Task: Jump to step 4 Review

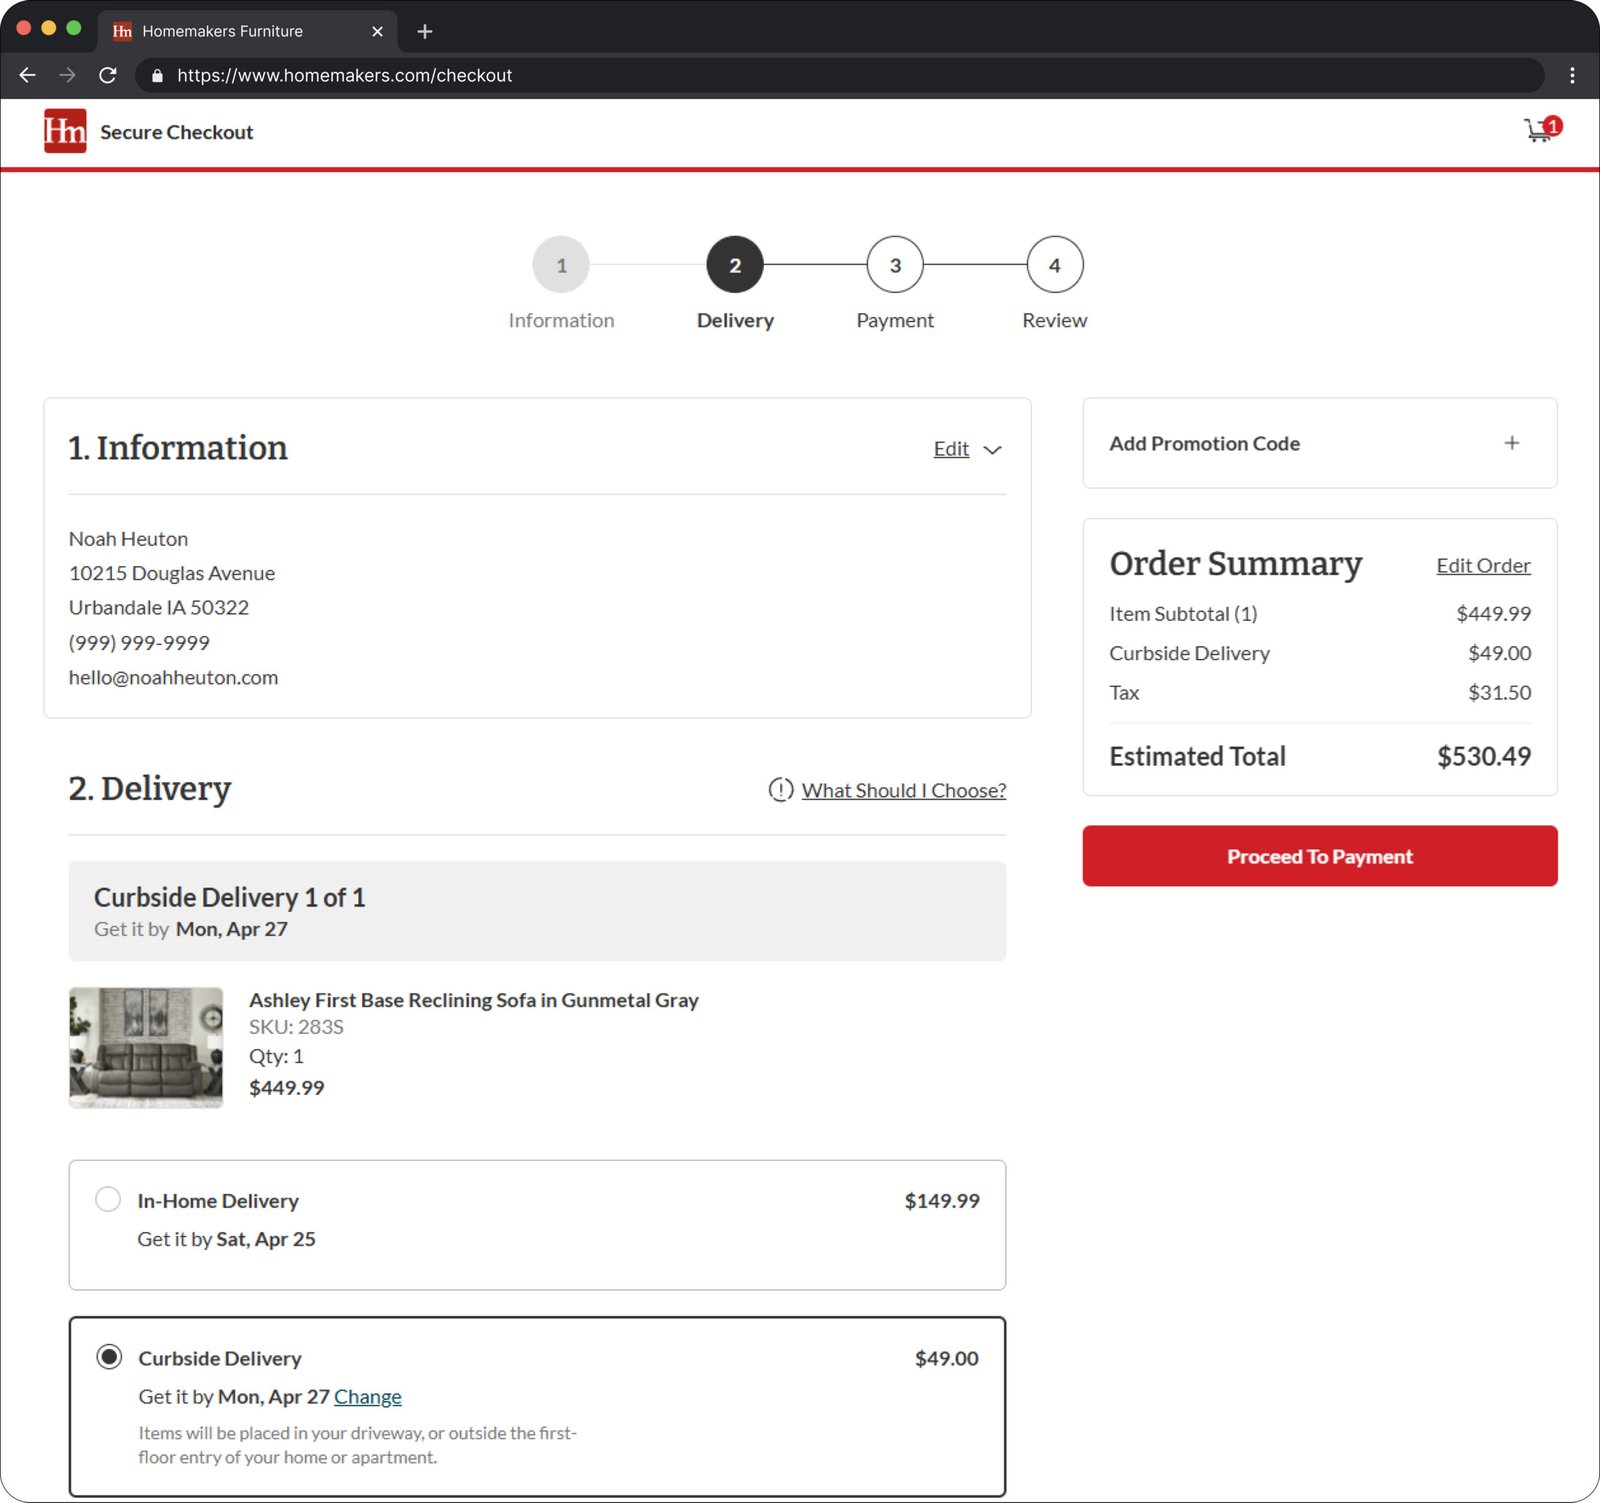Action: click(x=1054, y=265)
